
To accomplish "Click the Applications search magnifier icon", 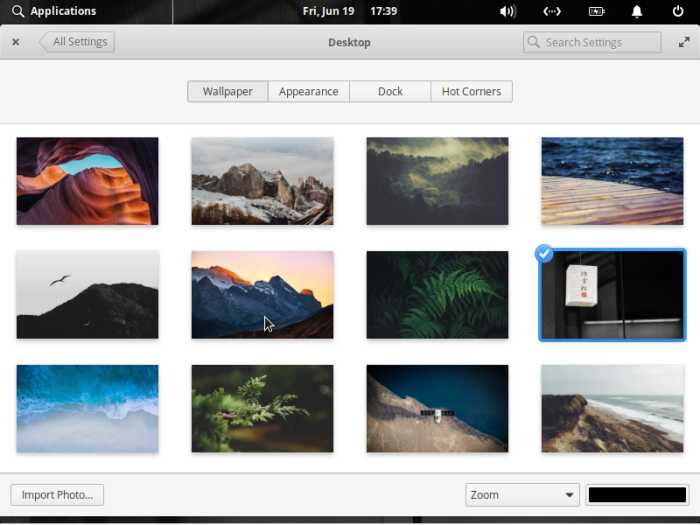I will tap(18, 11).
